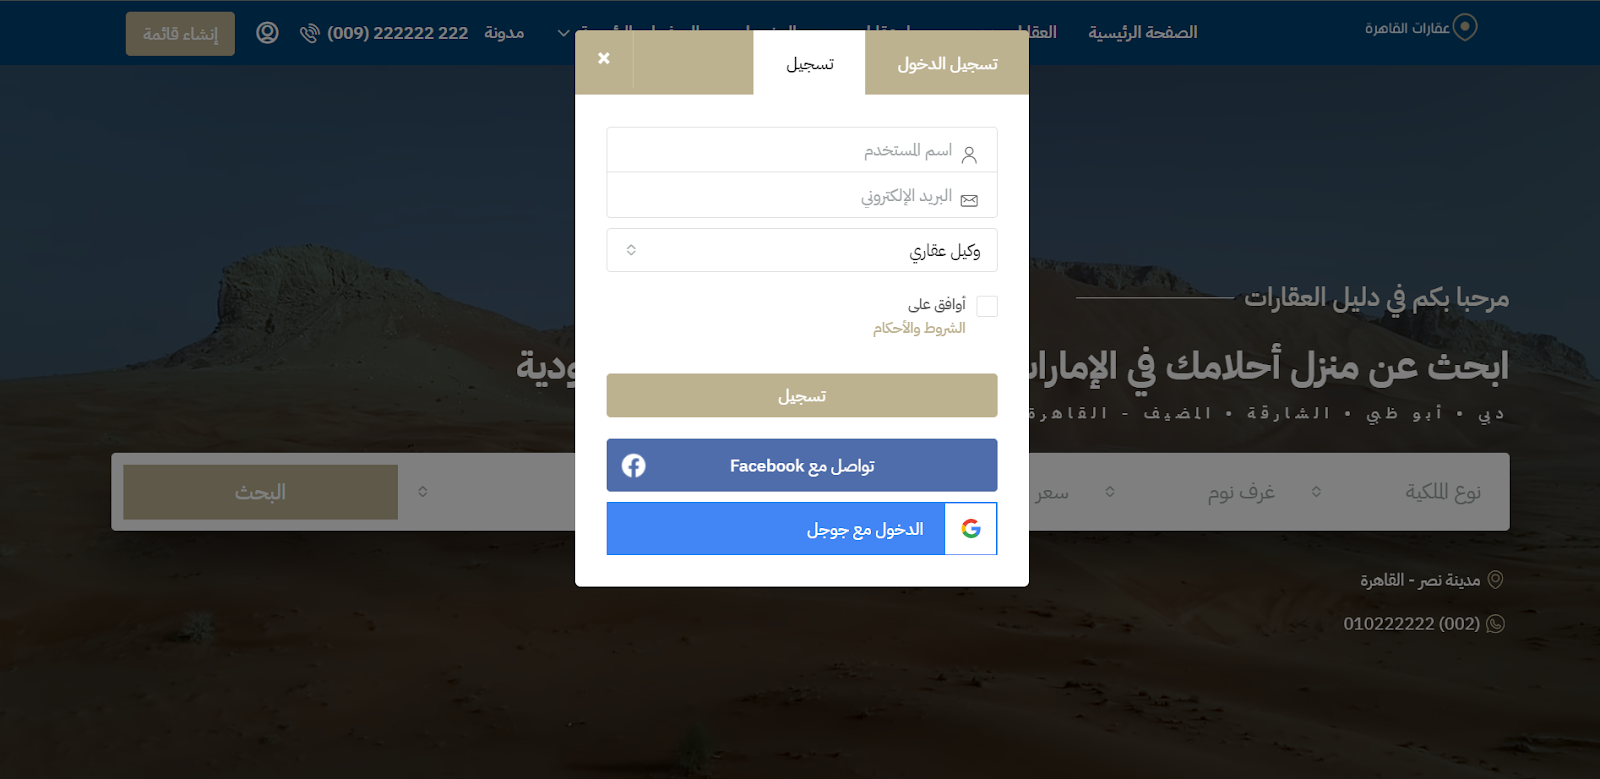Open the user account icon in the header
The height and width of the screenshot is (779, 1600).
pos(267,33)
